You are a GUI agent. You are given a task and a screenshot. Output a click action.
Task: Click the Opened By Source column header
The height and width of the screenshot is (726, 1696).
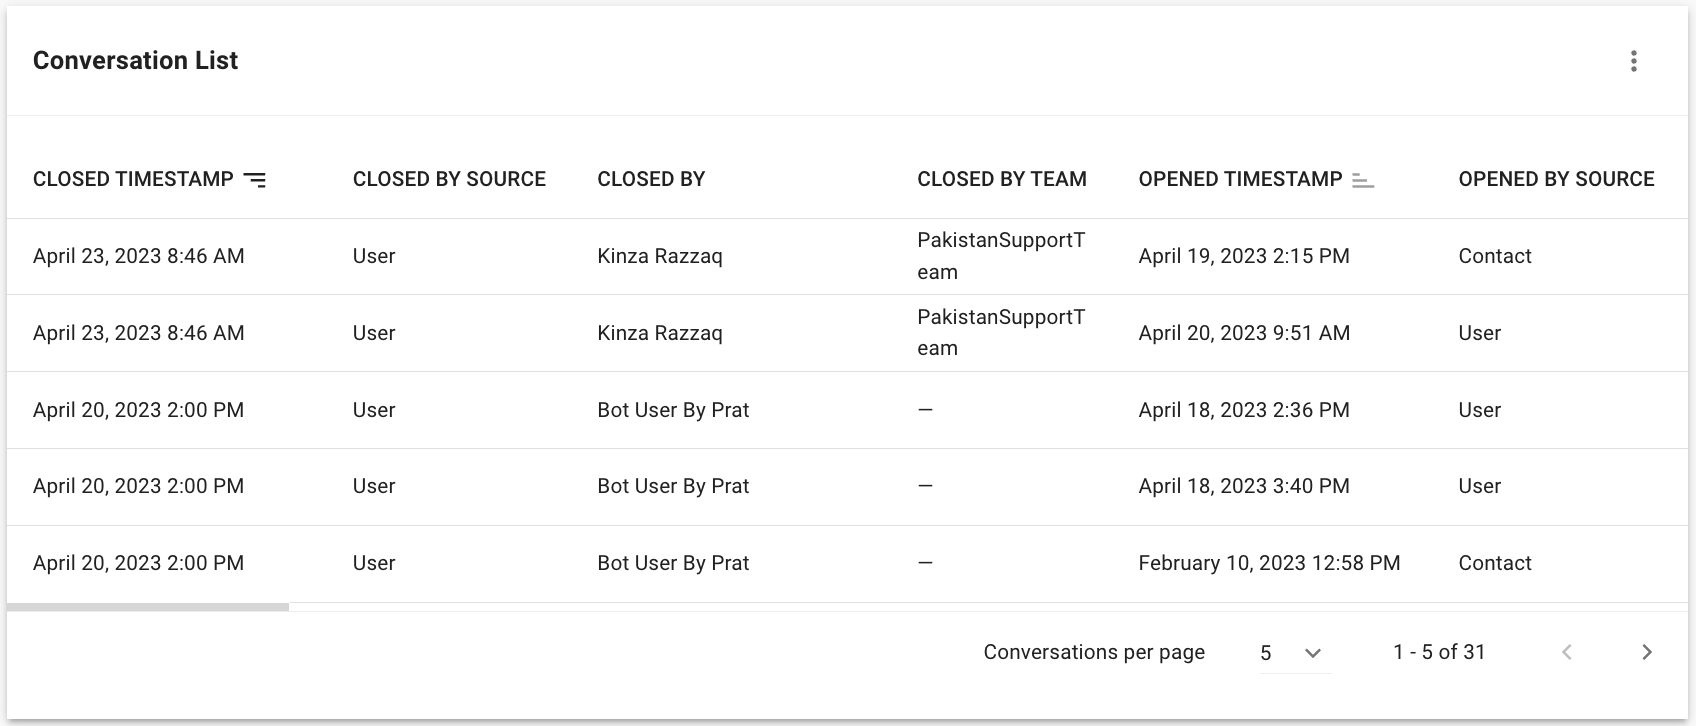pos(1556,179)
